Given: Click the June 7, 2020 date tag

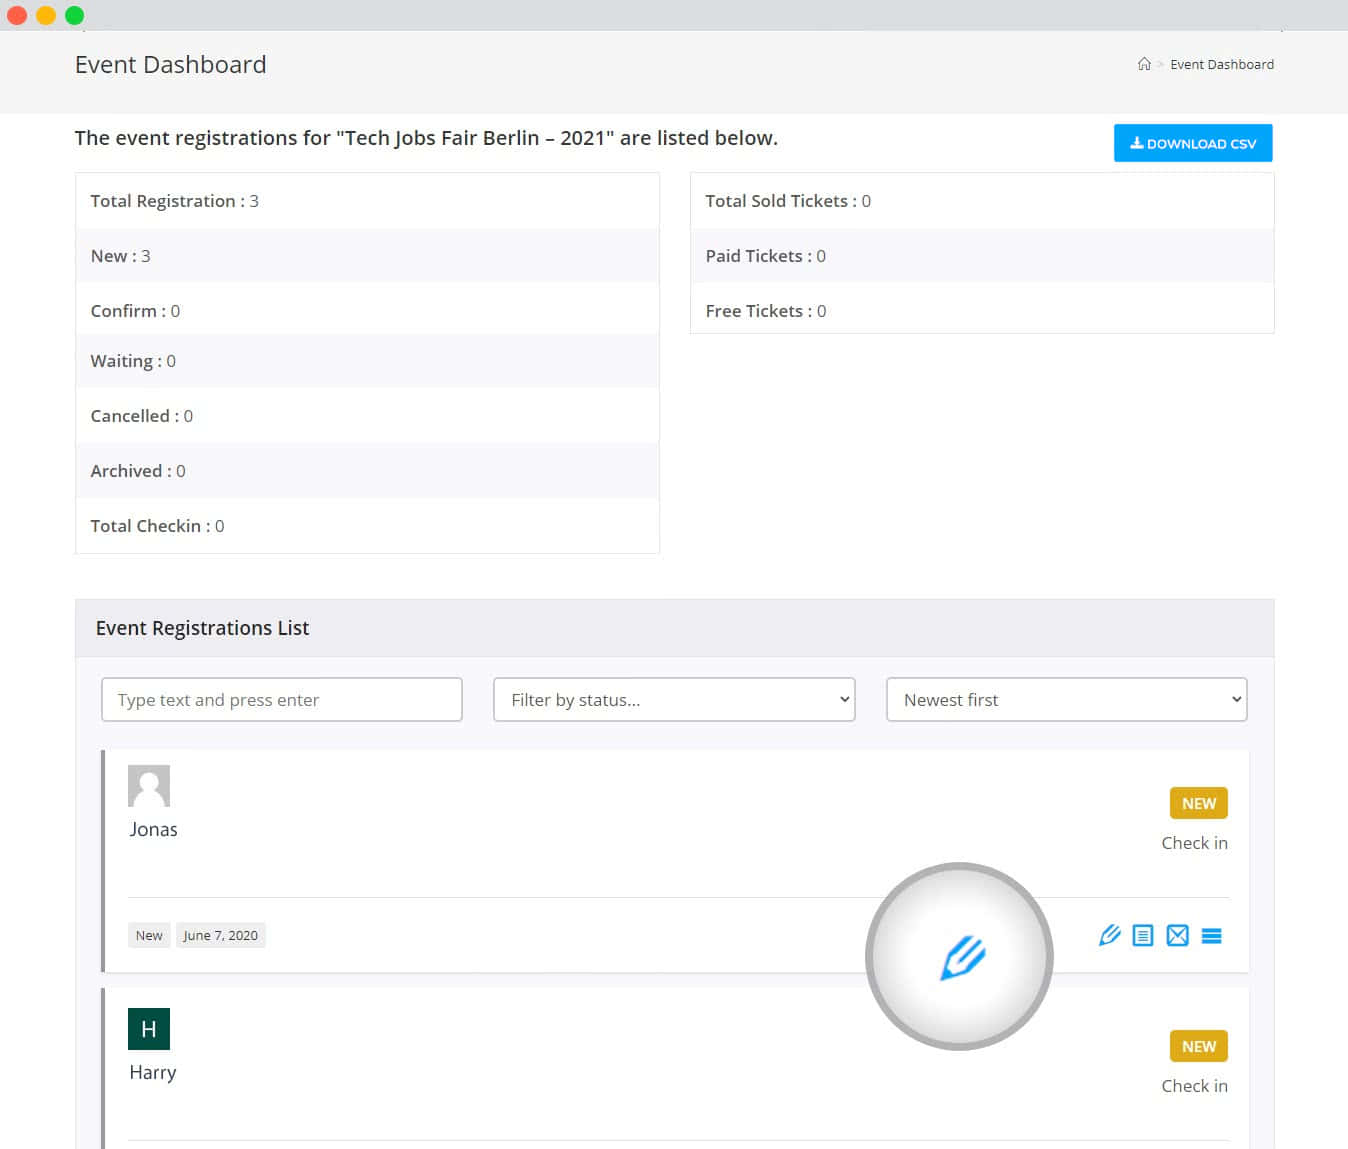Looking at the screenshot, I should coord(220,935).
